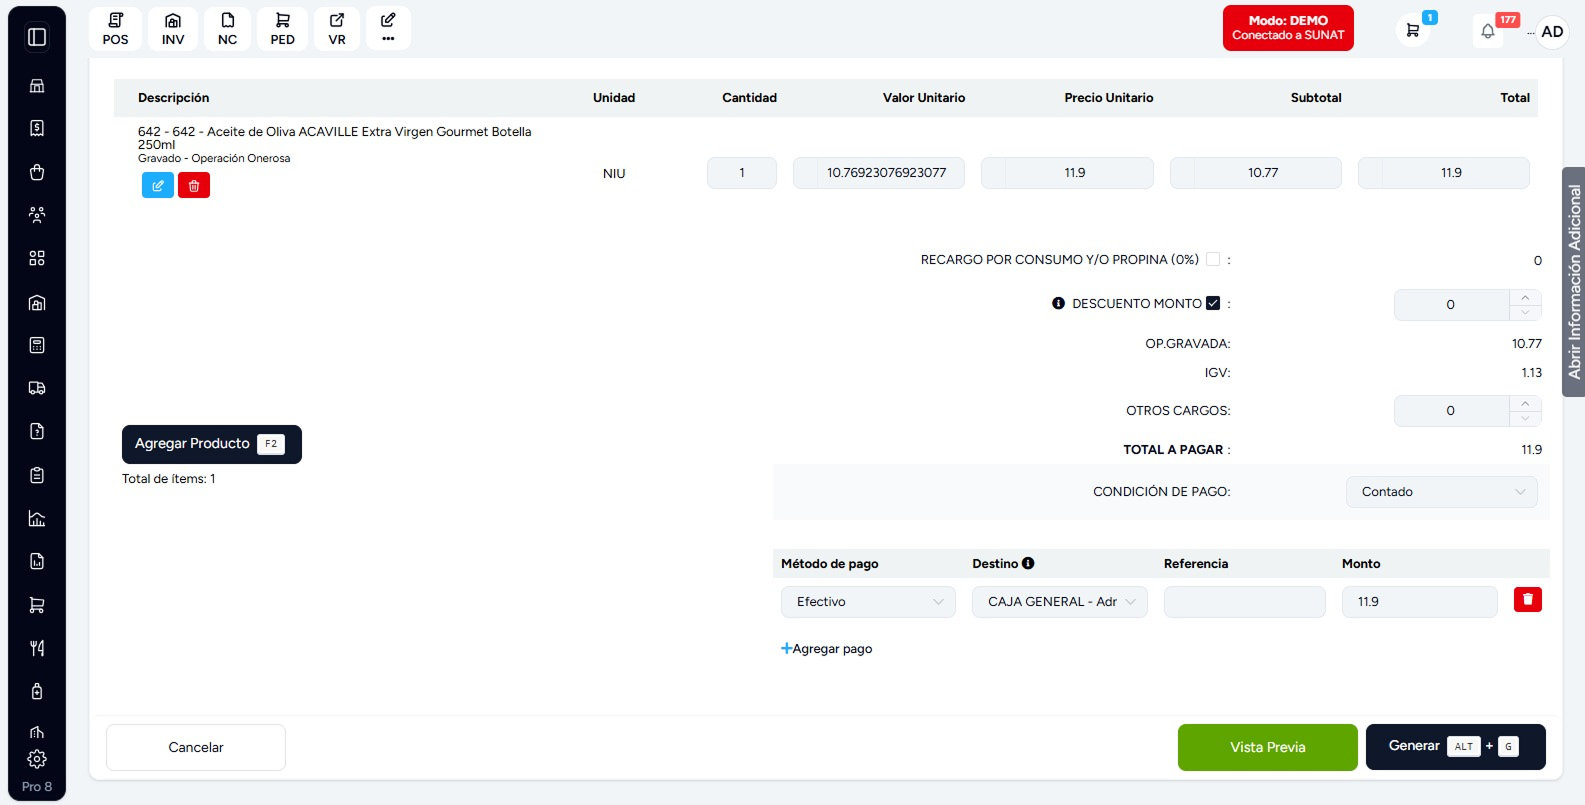Screen dimensions: 1585x805
Task: Uncheck the Descuento Monto checkbox
Action: pos(1213,303)
